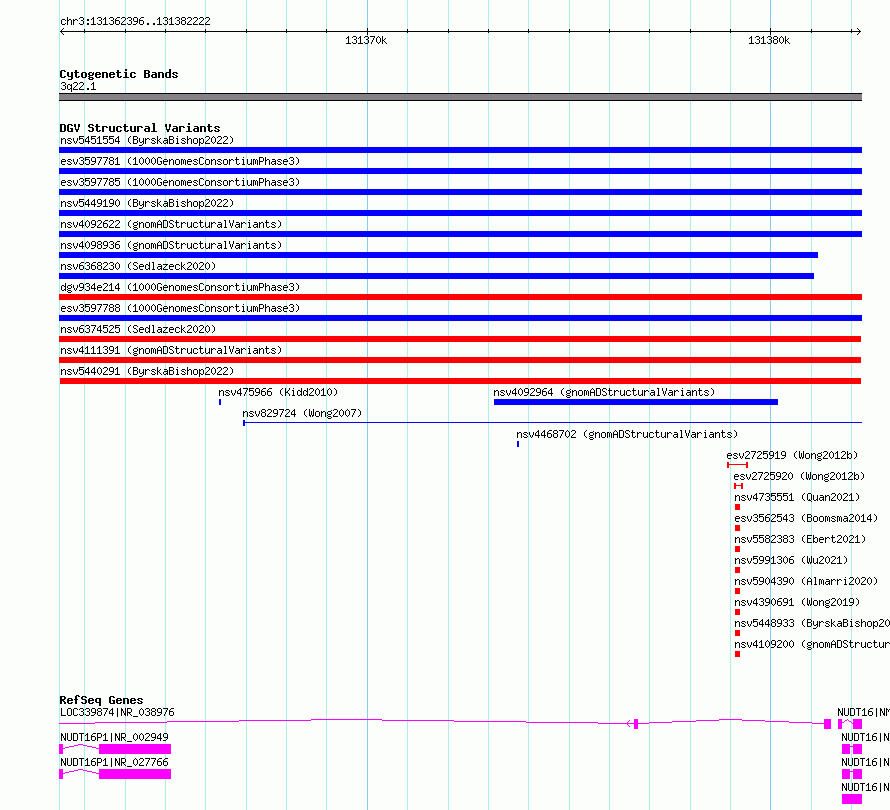This screenshot has width=890, height=810.
Task: Select NUDT16P1|NR_027766 gene label
Action: click(114, 762)
